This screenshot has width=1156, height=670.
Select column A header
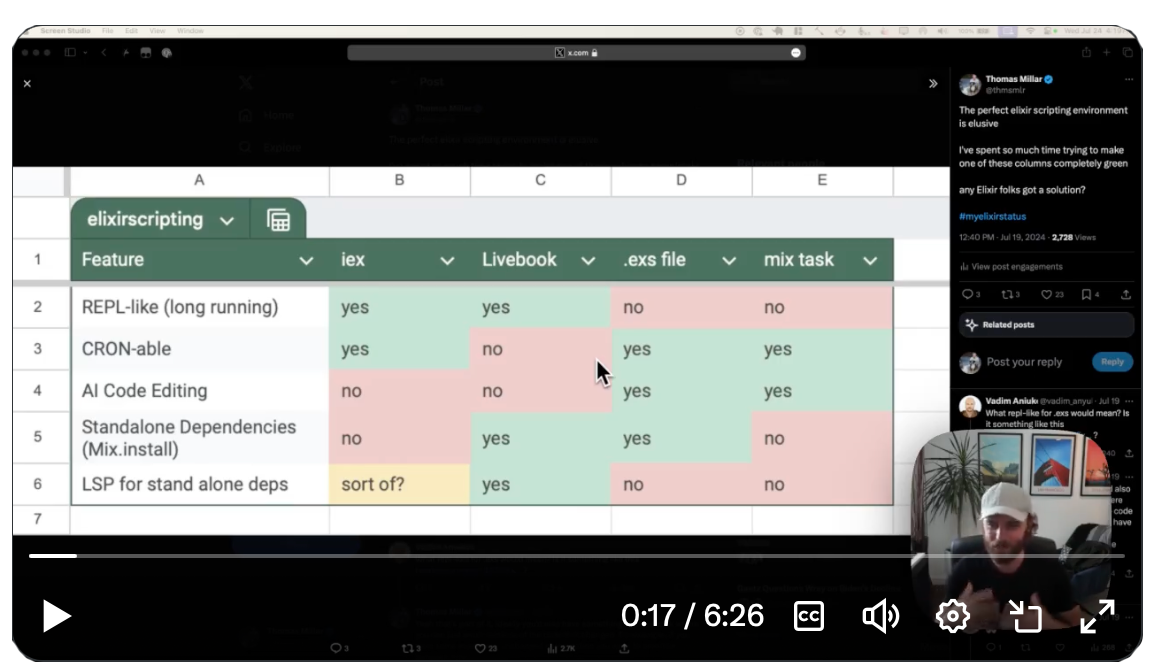click(199, 181)
